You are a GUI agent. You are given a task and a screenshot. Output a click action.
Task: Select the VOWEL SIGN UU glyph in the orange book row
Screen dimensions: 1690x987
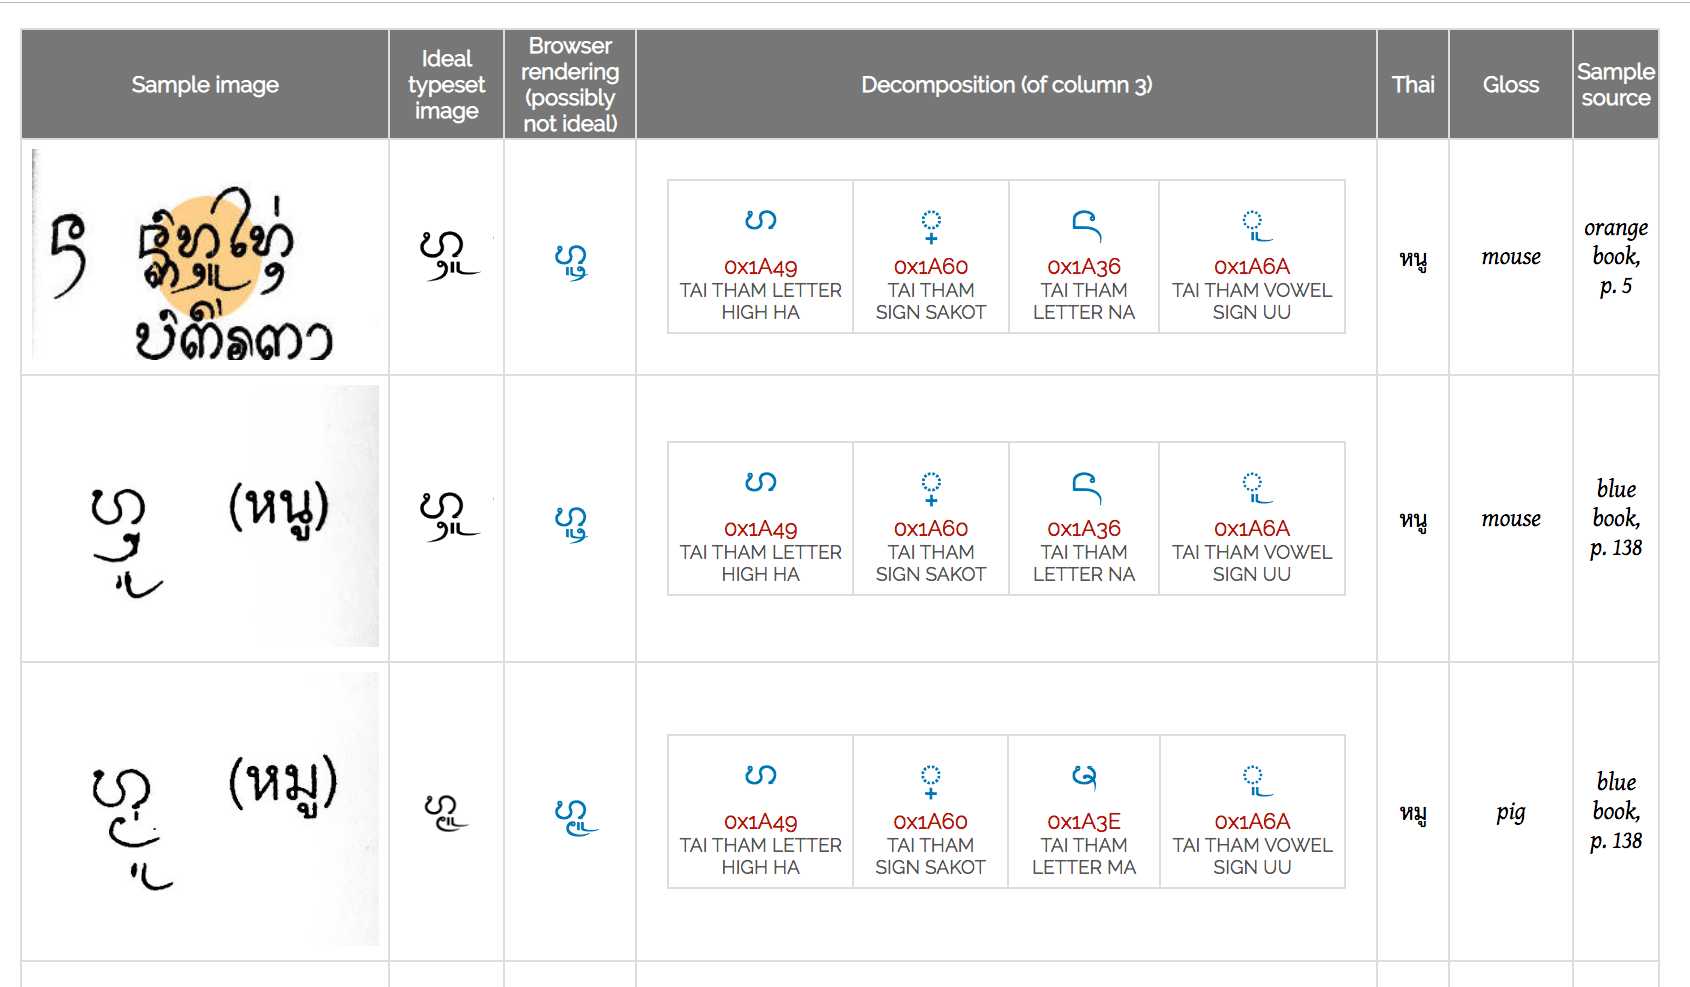(x=1252, y=224)
